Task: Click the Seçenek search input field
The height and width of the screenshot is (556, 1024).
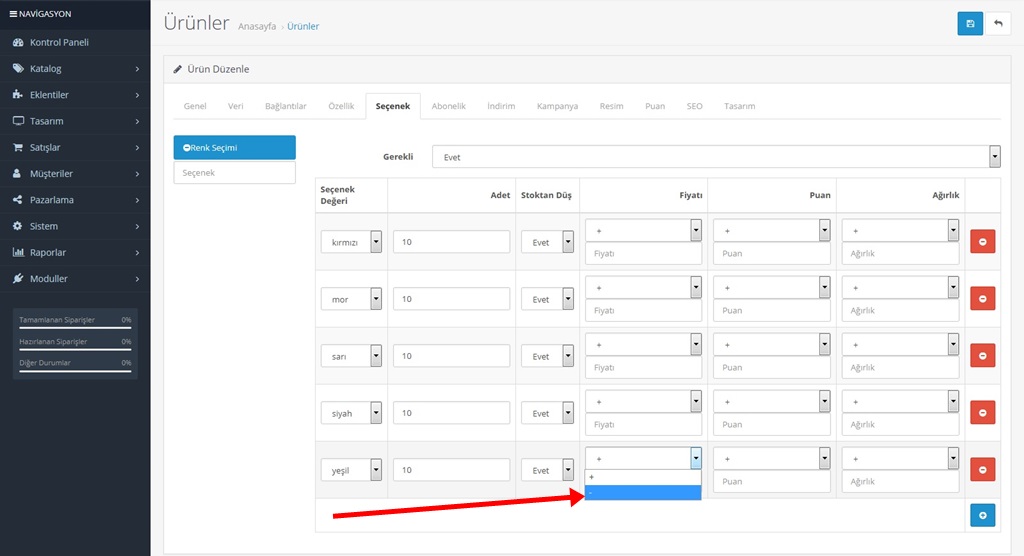Action: click(234, 173)
